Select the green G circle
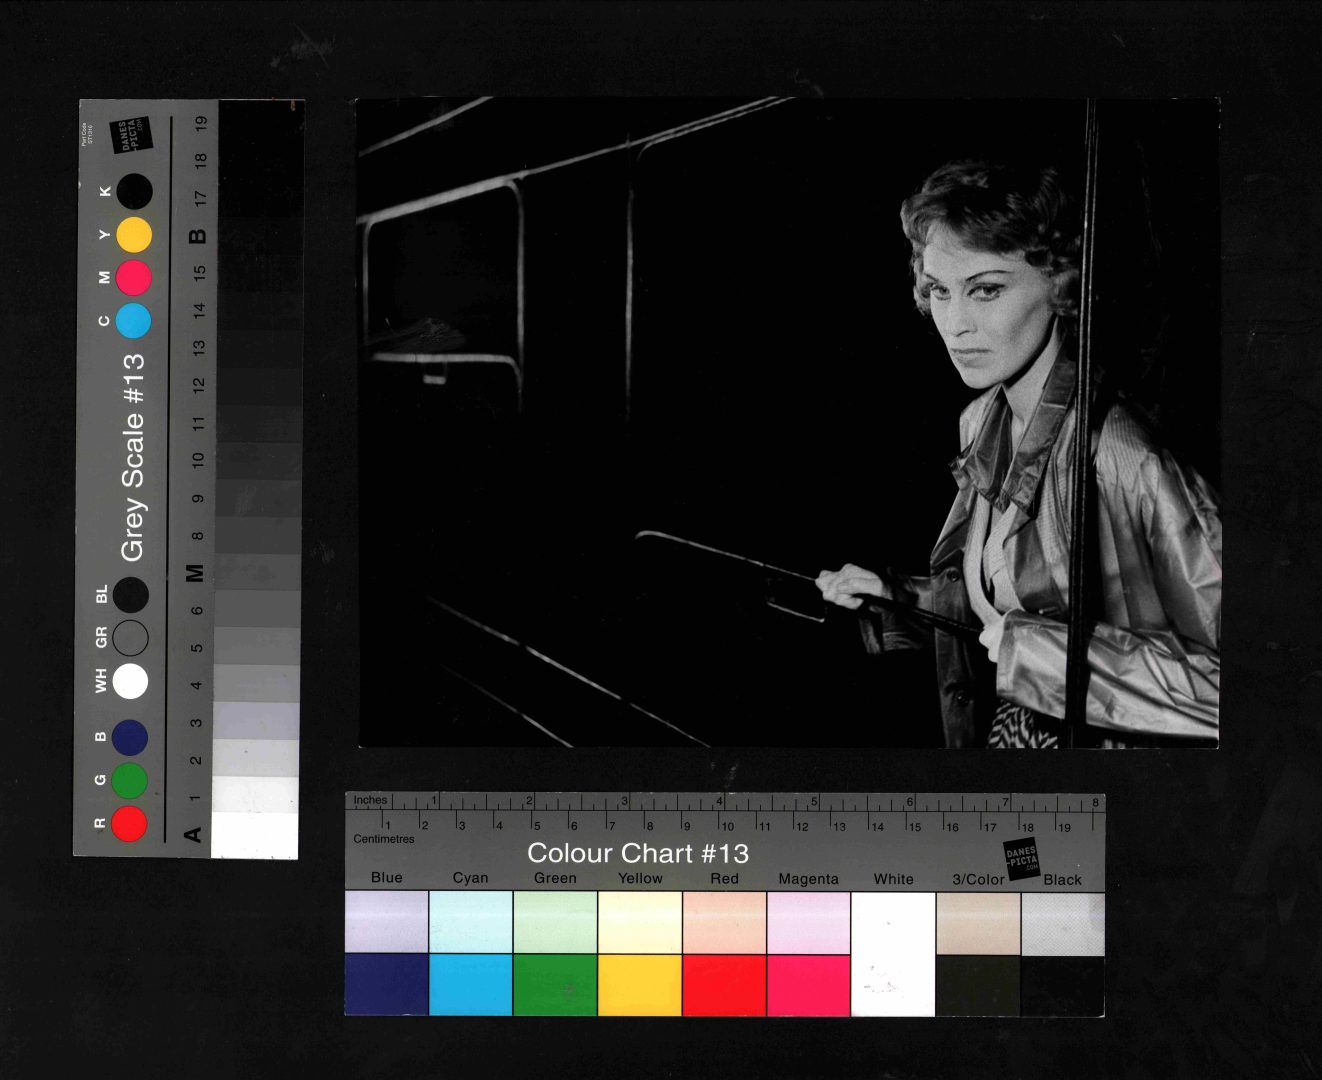The image size is (1322, 1080). [129, 780]
